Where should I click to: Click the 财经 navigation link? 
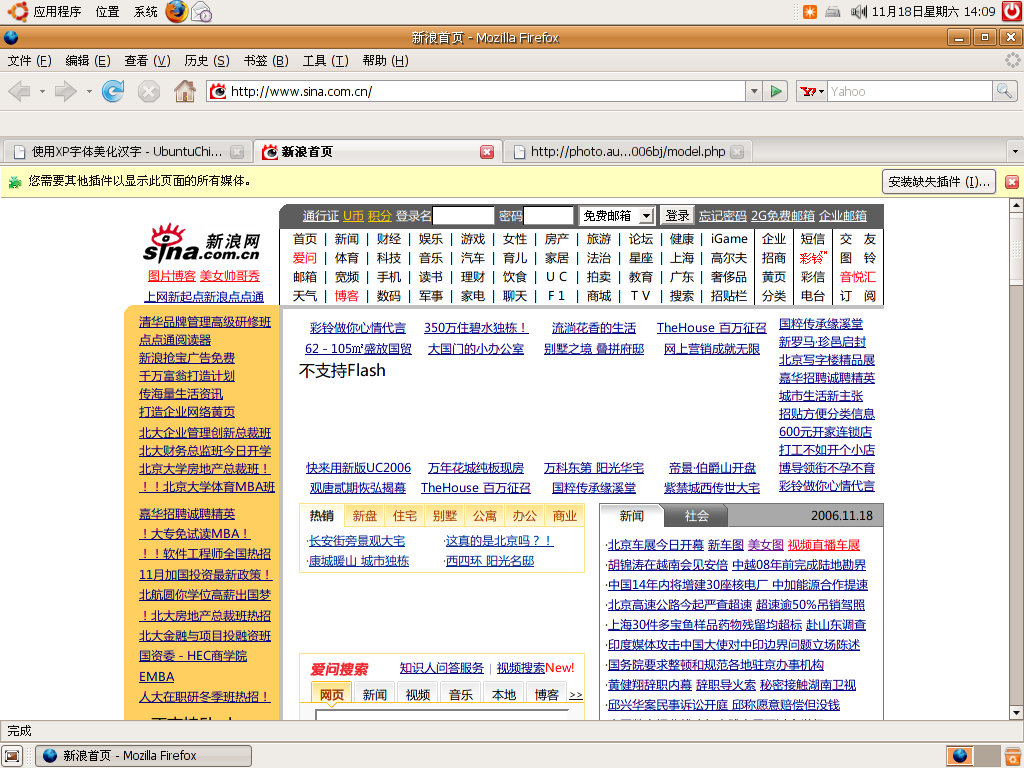click(x=389, y=239)
